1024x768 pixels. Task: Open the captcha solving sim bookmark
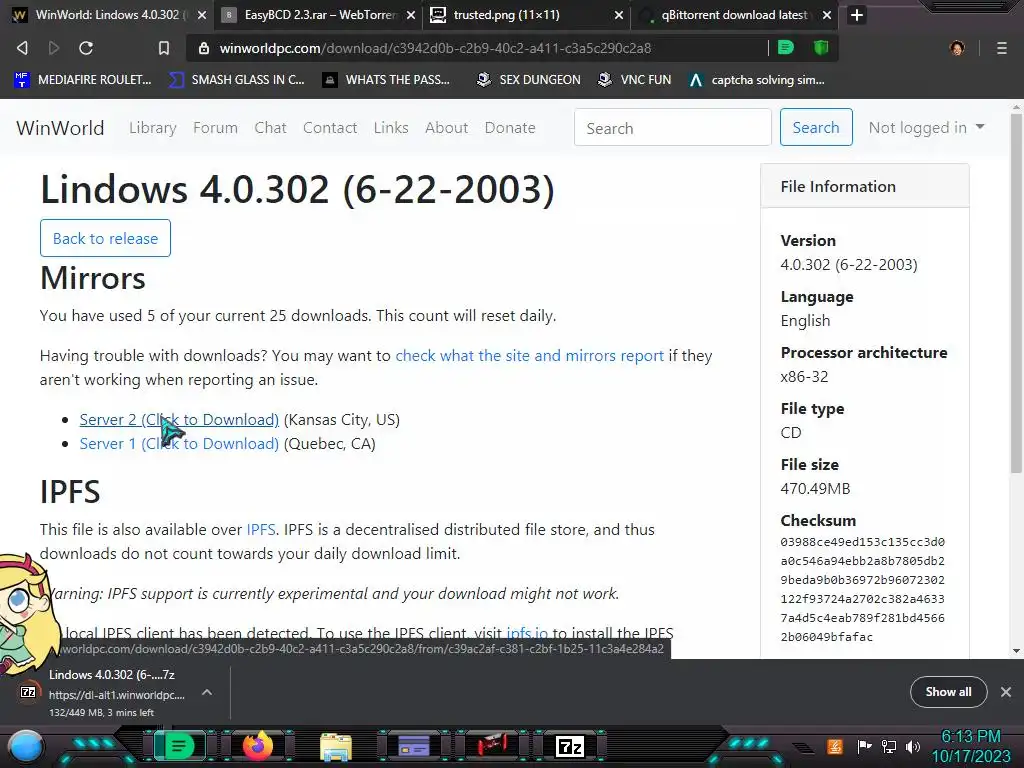point(757,80)
